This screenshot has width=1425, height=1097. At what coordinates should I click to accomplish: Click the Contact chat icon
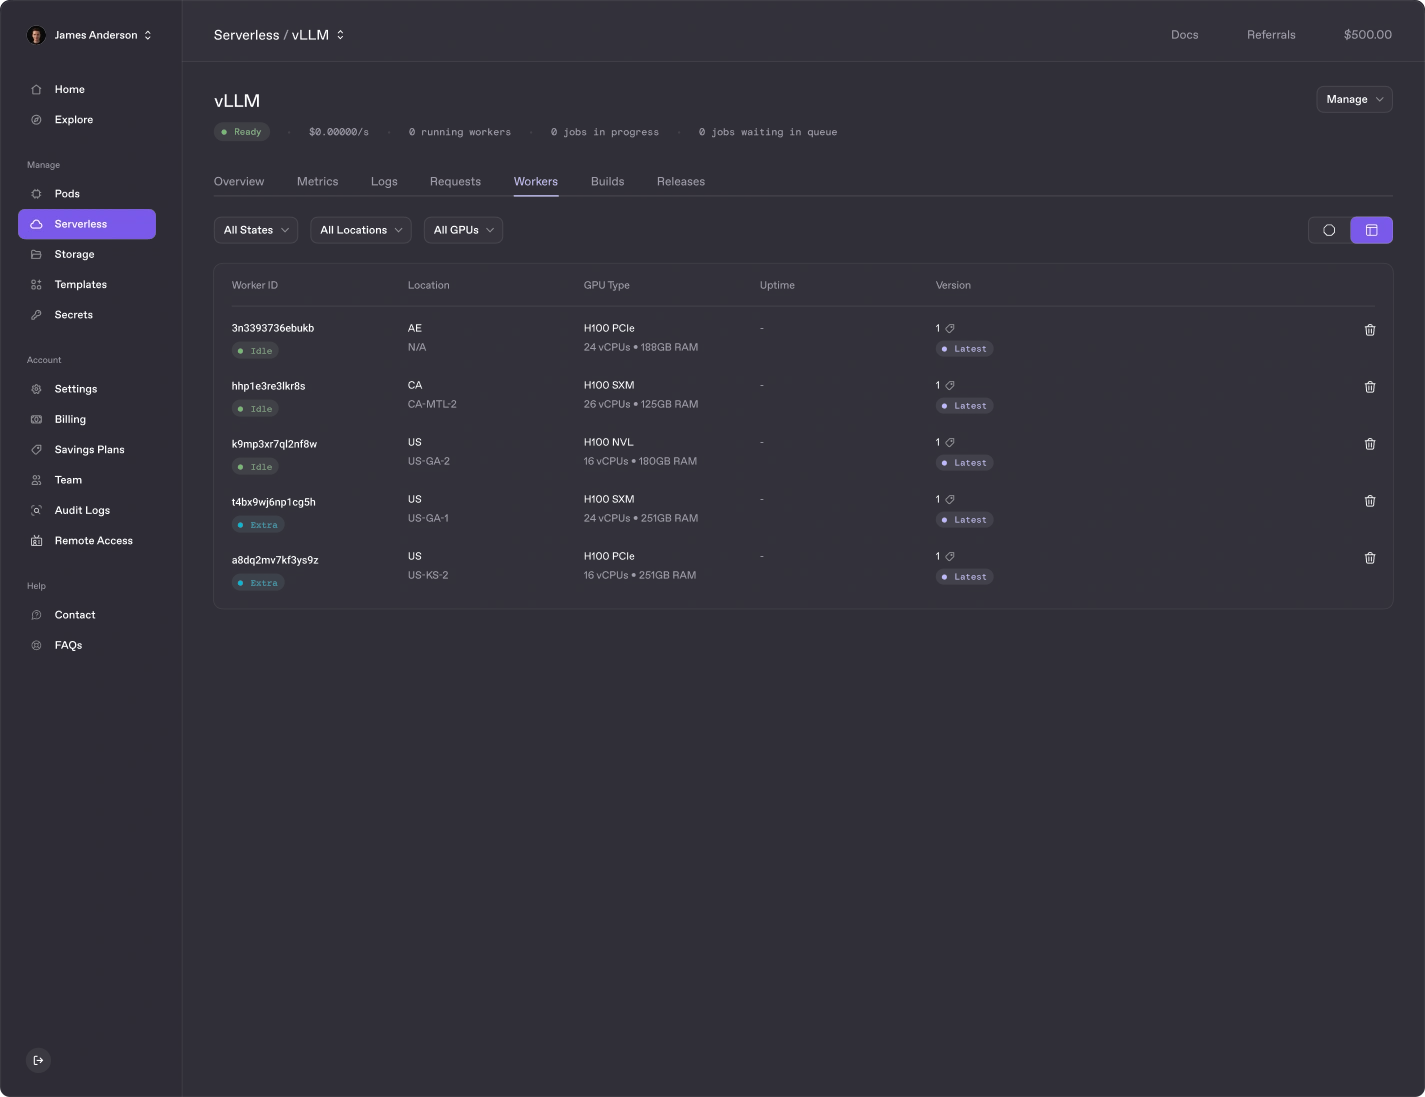click(x=36, y=615)
